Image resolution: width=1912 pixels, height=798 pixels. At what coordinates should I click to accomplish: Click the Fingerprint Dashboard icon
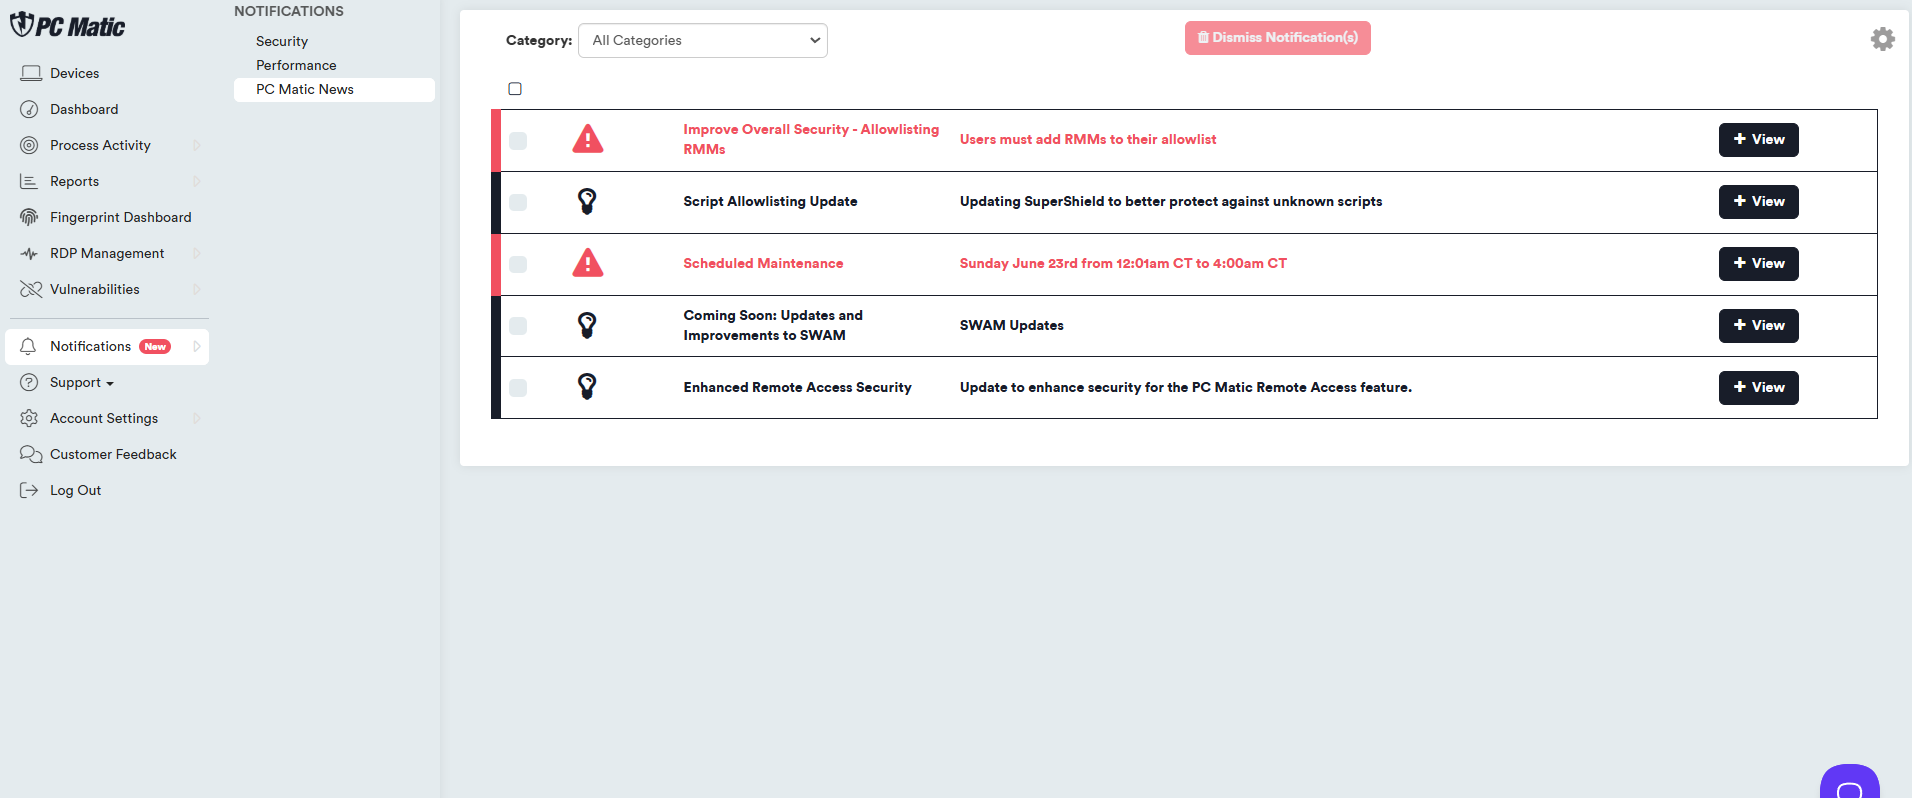pyautogui.click(x=30, y=217)
